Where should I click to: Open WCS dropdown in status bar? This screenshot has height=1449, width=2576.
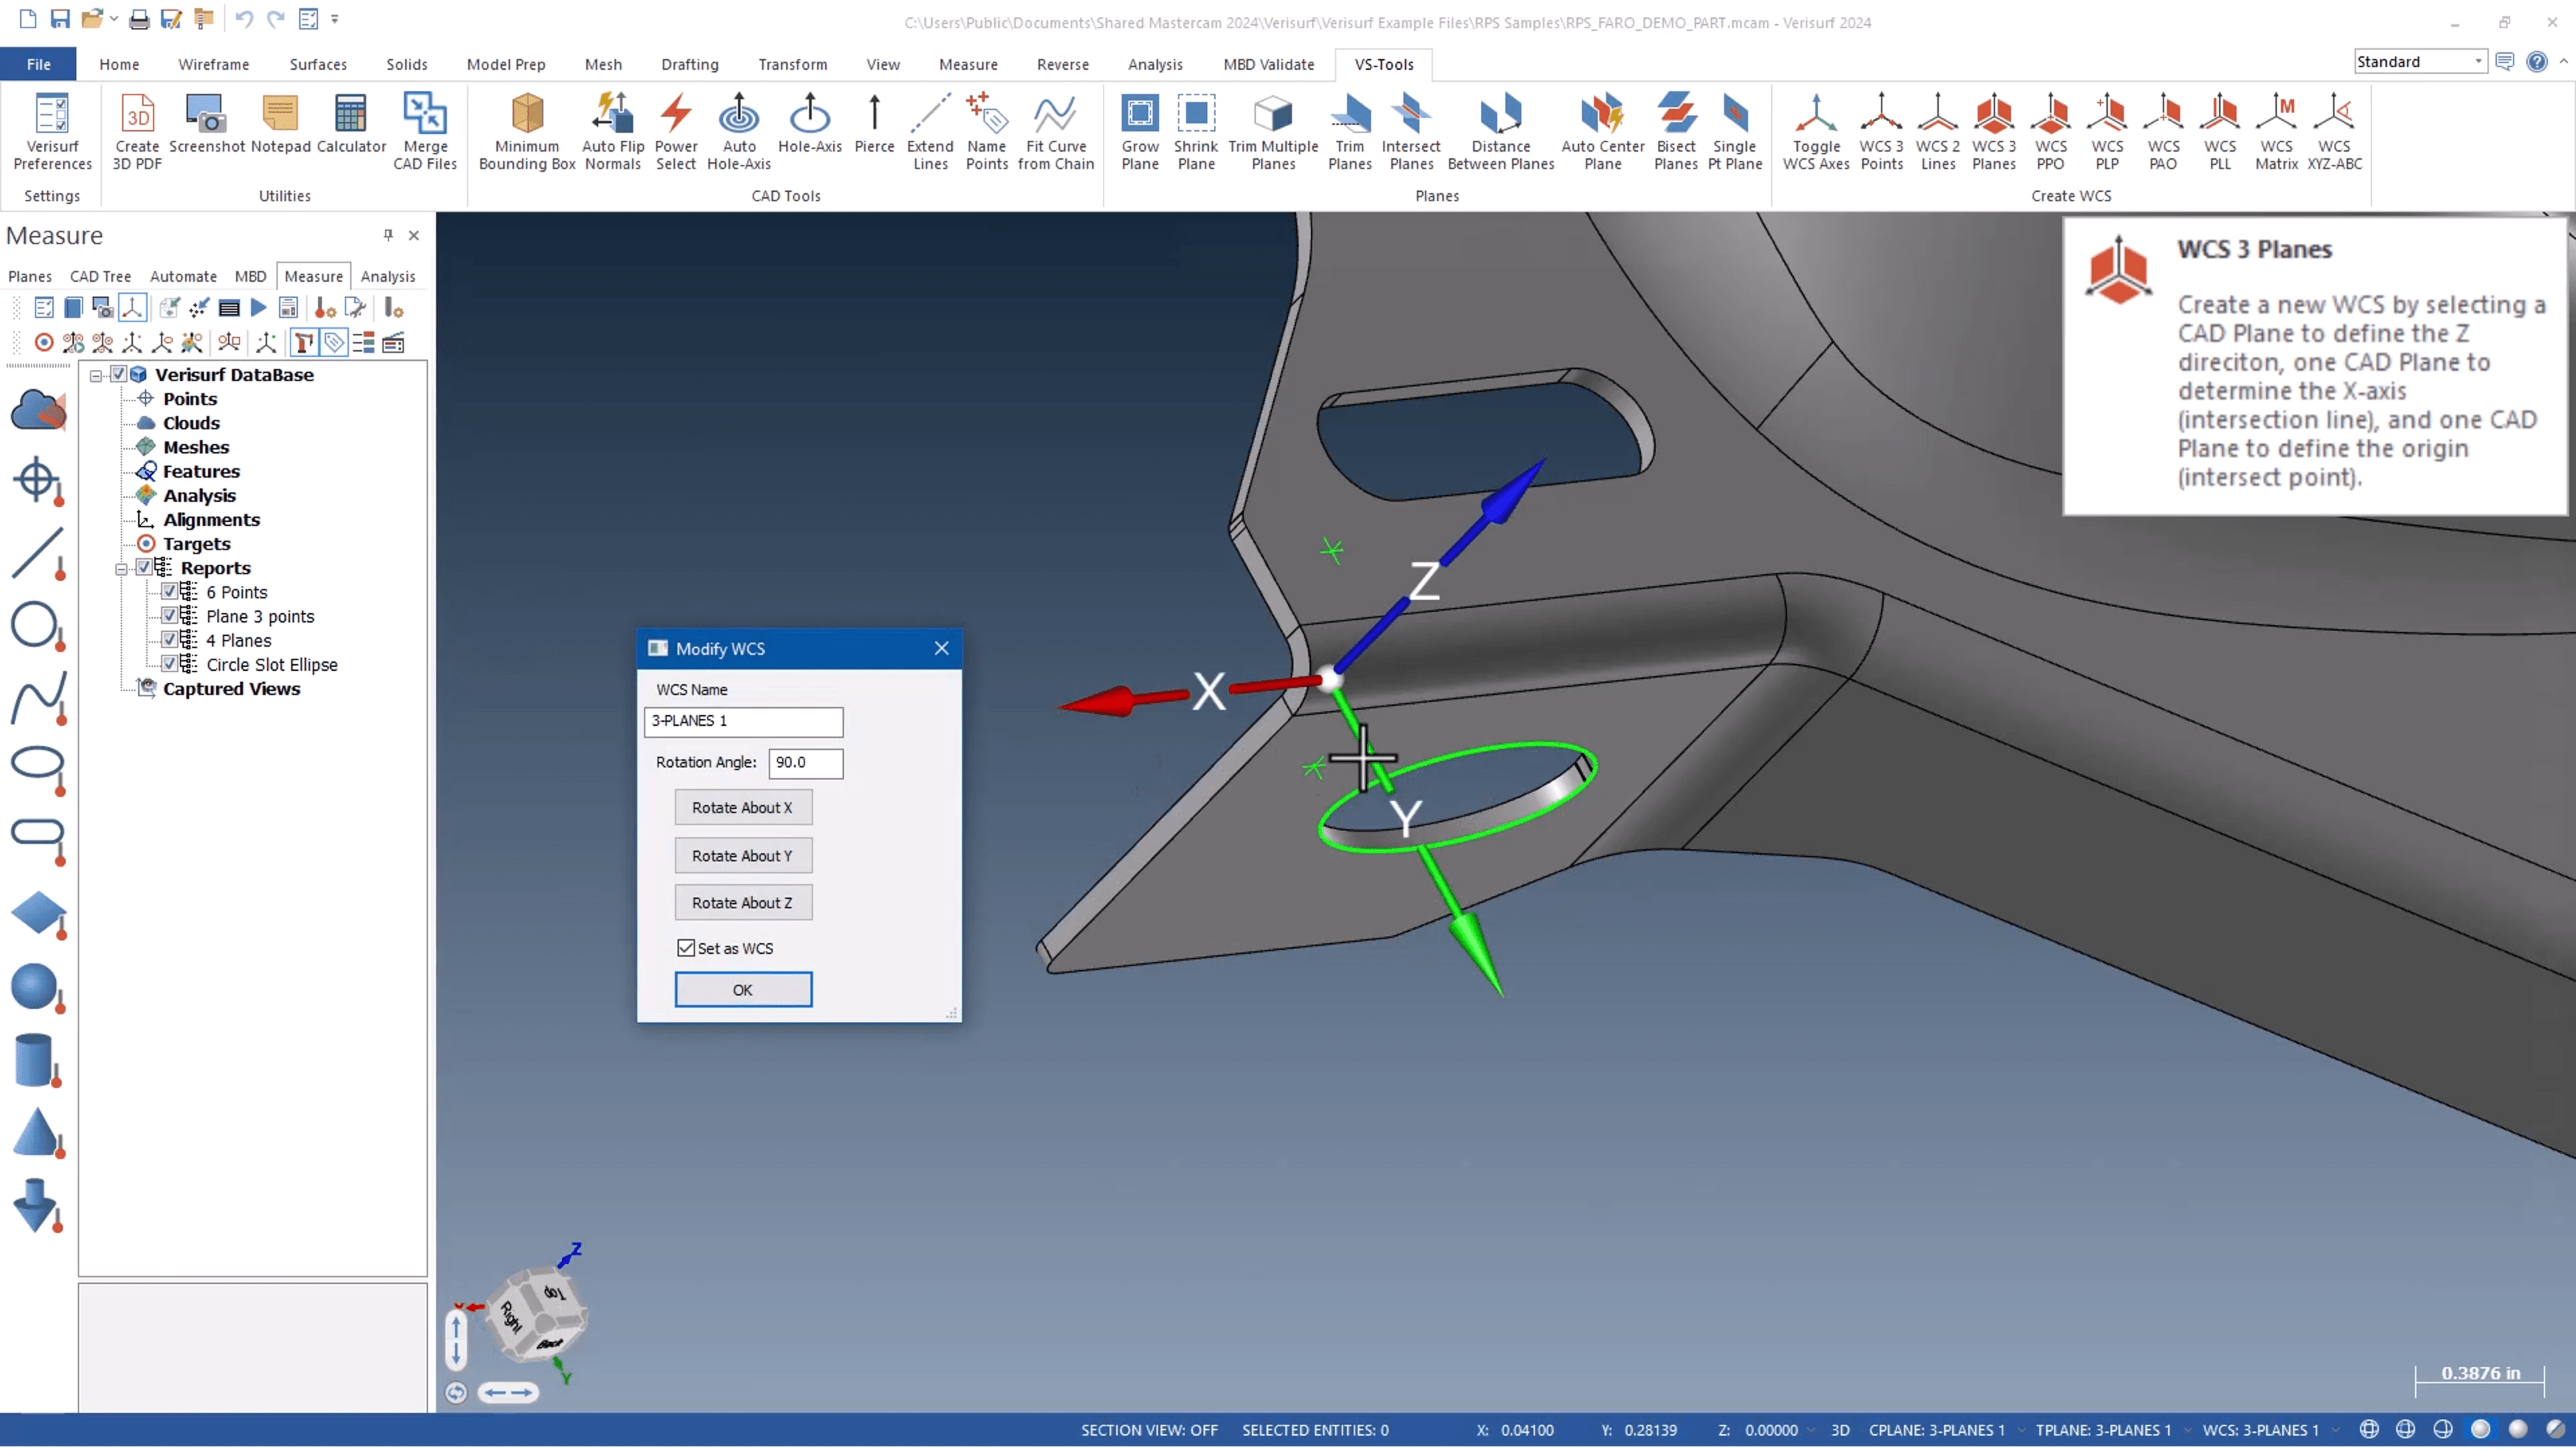pos(2336,1431)
